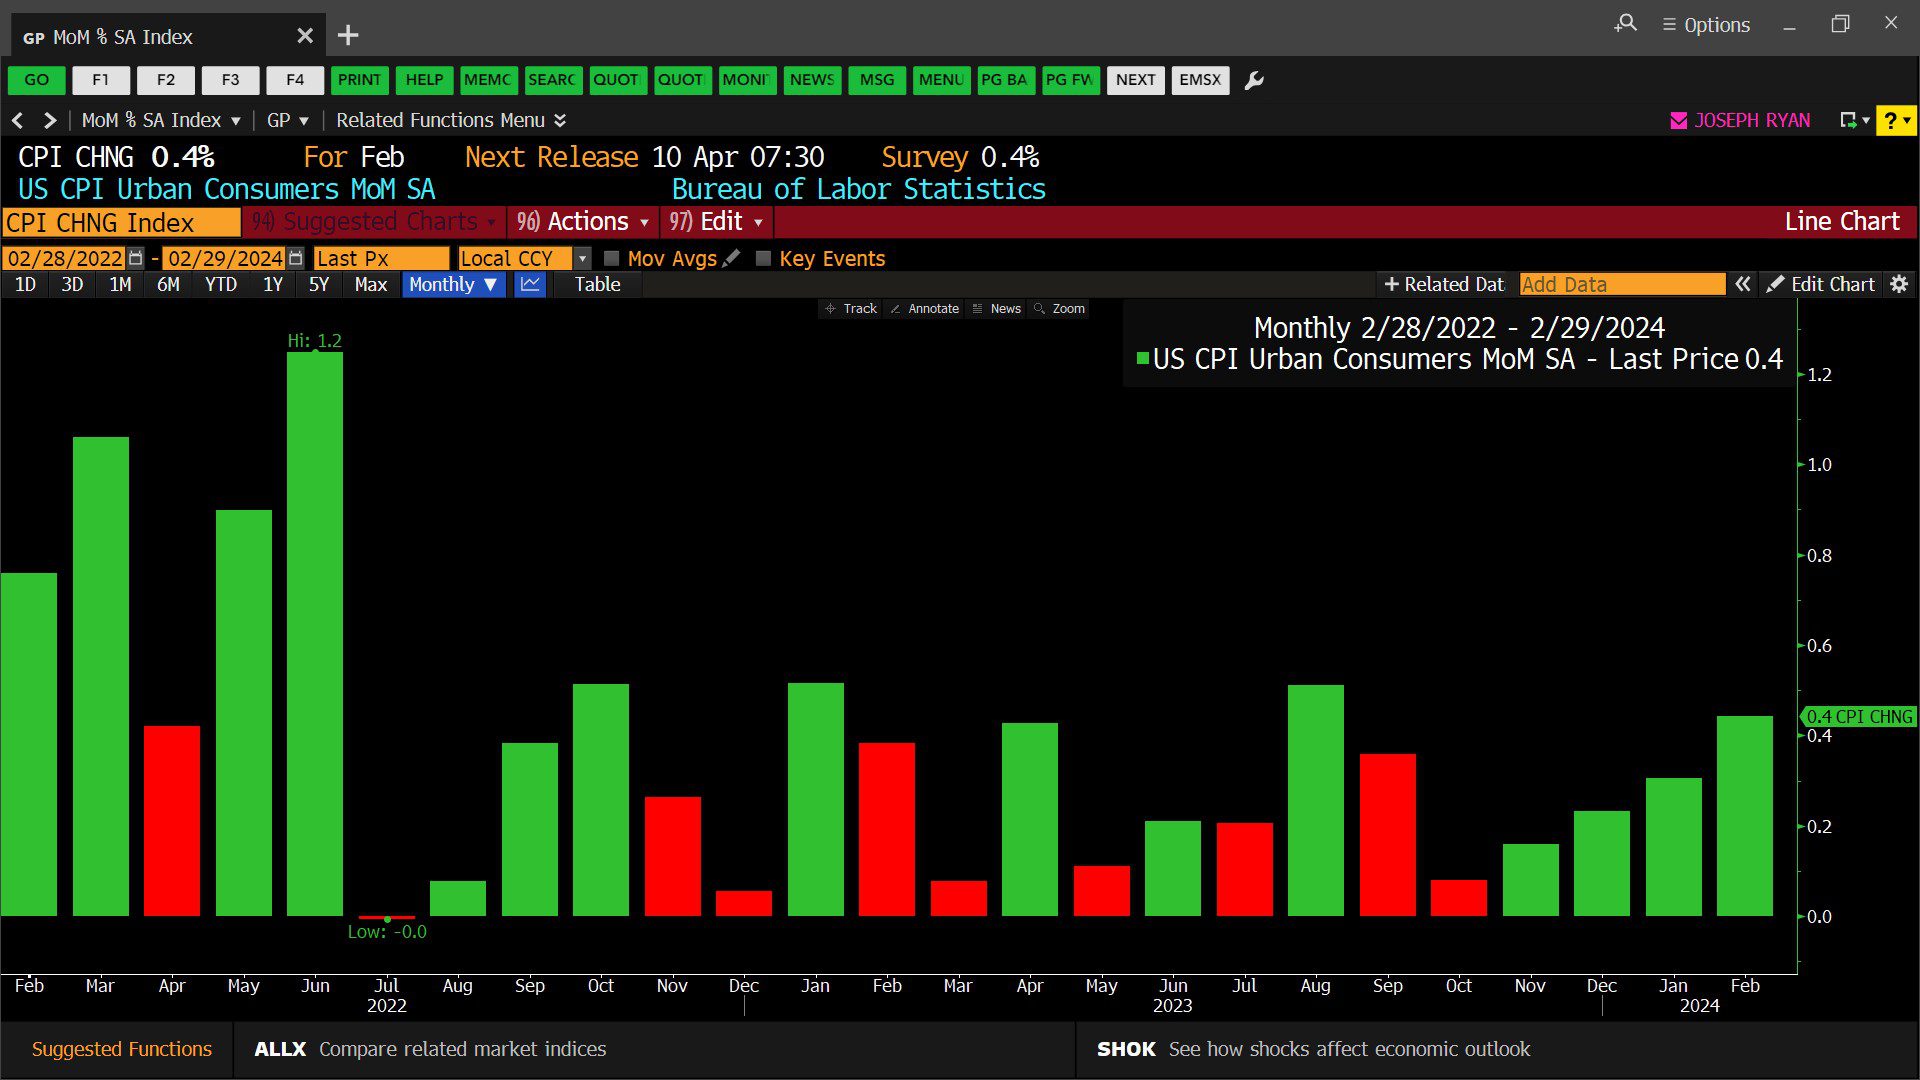Open the yellow help question mark
Screen dimensions: 1920x1080
click(x=1896, y=120)
